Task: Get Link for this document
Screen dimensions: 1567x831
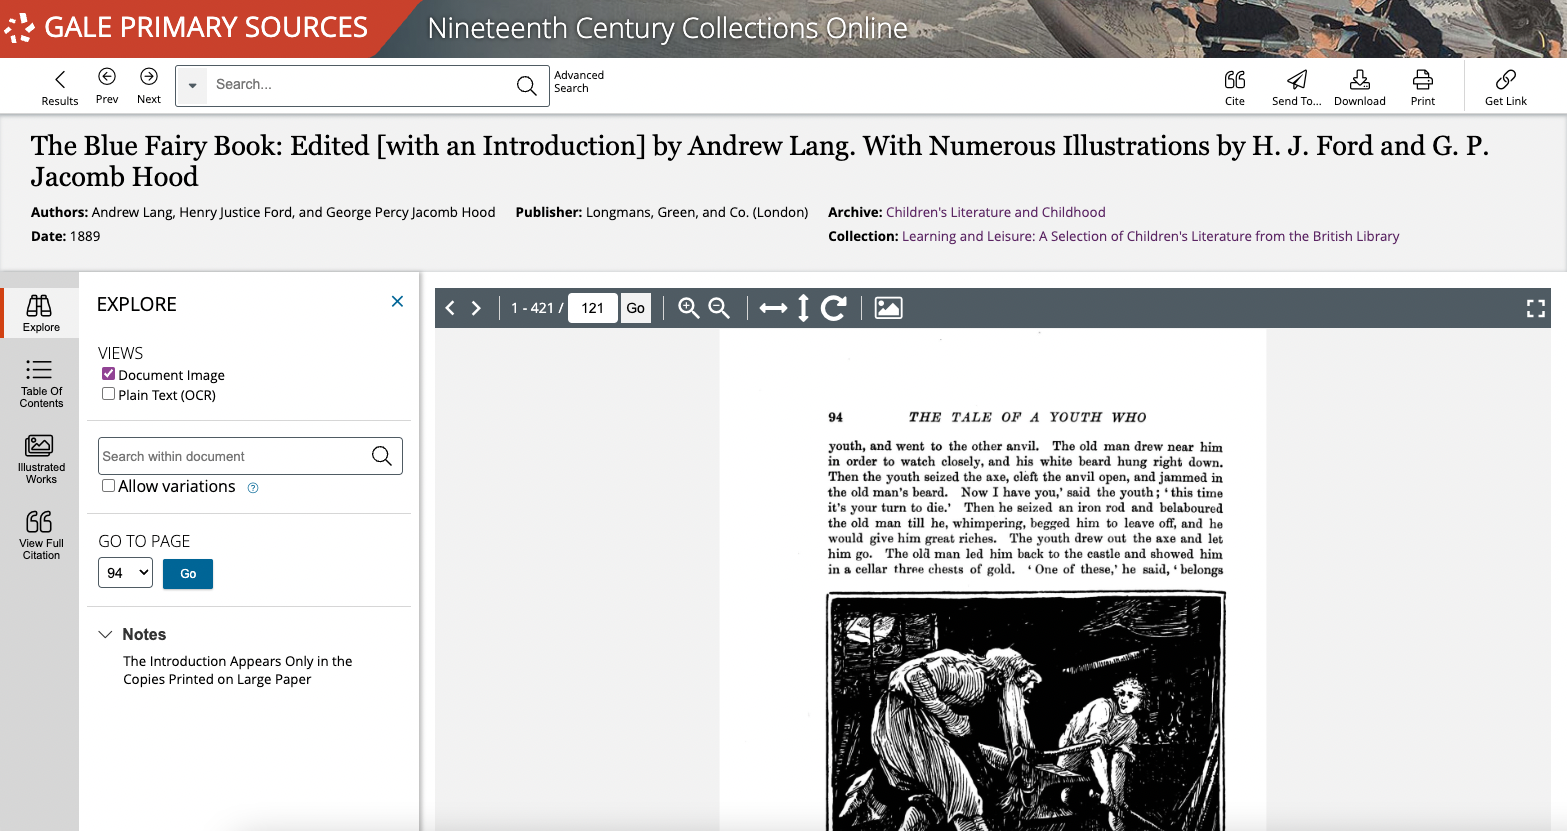Action: tap(1506, 87)
